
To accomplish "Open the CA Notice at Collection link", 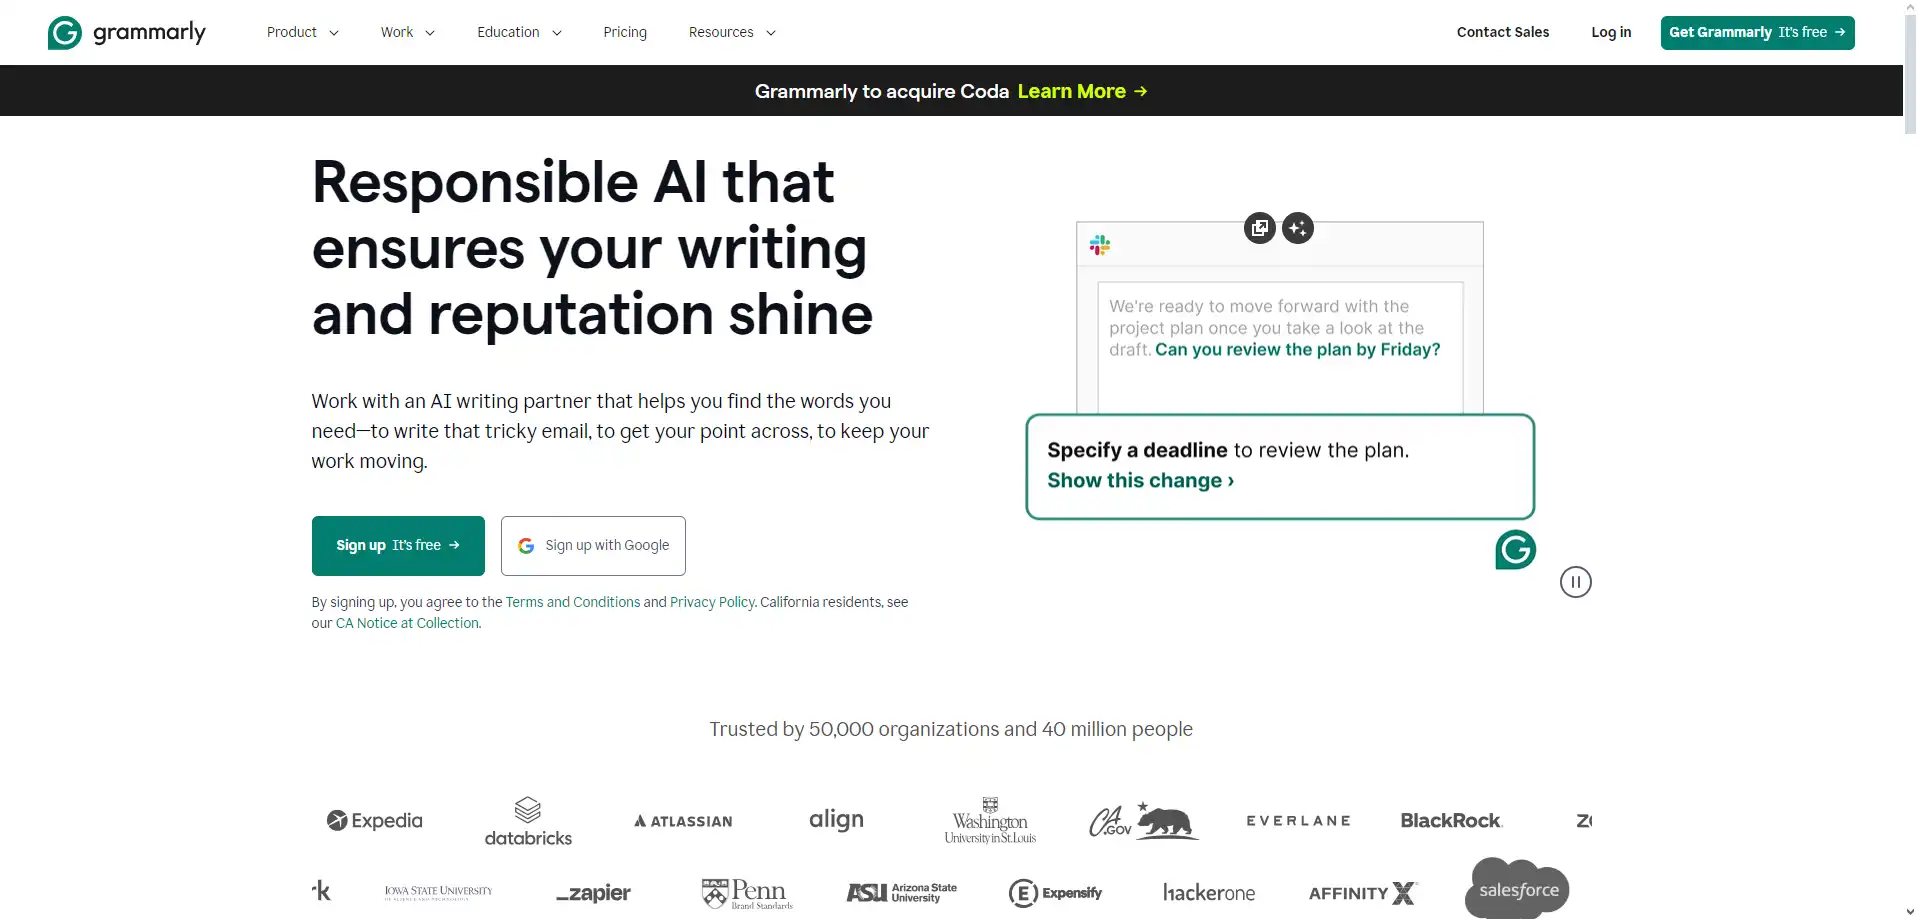I will click(407, 623).
